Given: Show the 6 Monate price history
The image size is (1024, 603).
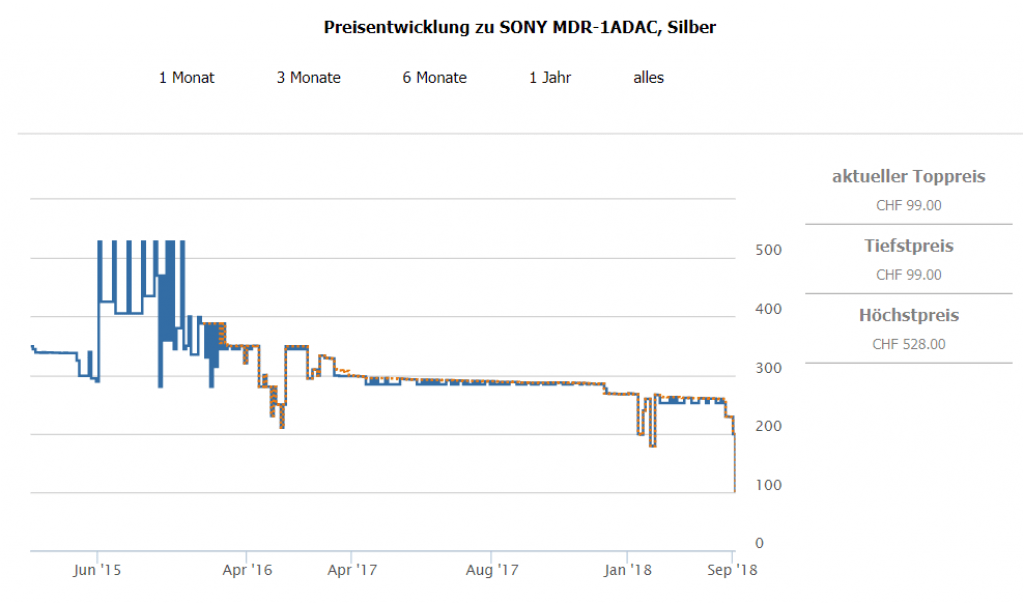Looking at the screenshot, I should [x=434, y=77].
